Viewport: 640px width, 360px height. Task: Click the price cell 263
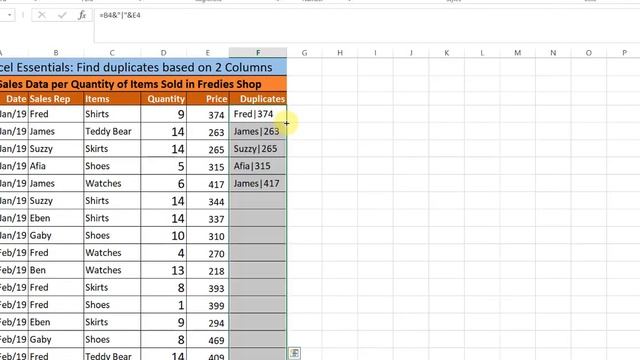coord(208,131)
